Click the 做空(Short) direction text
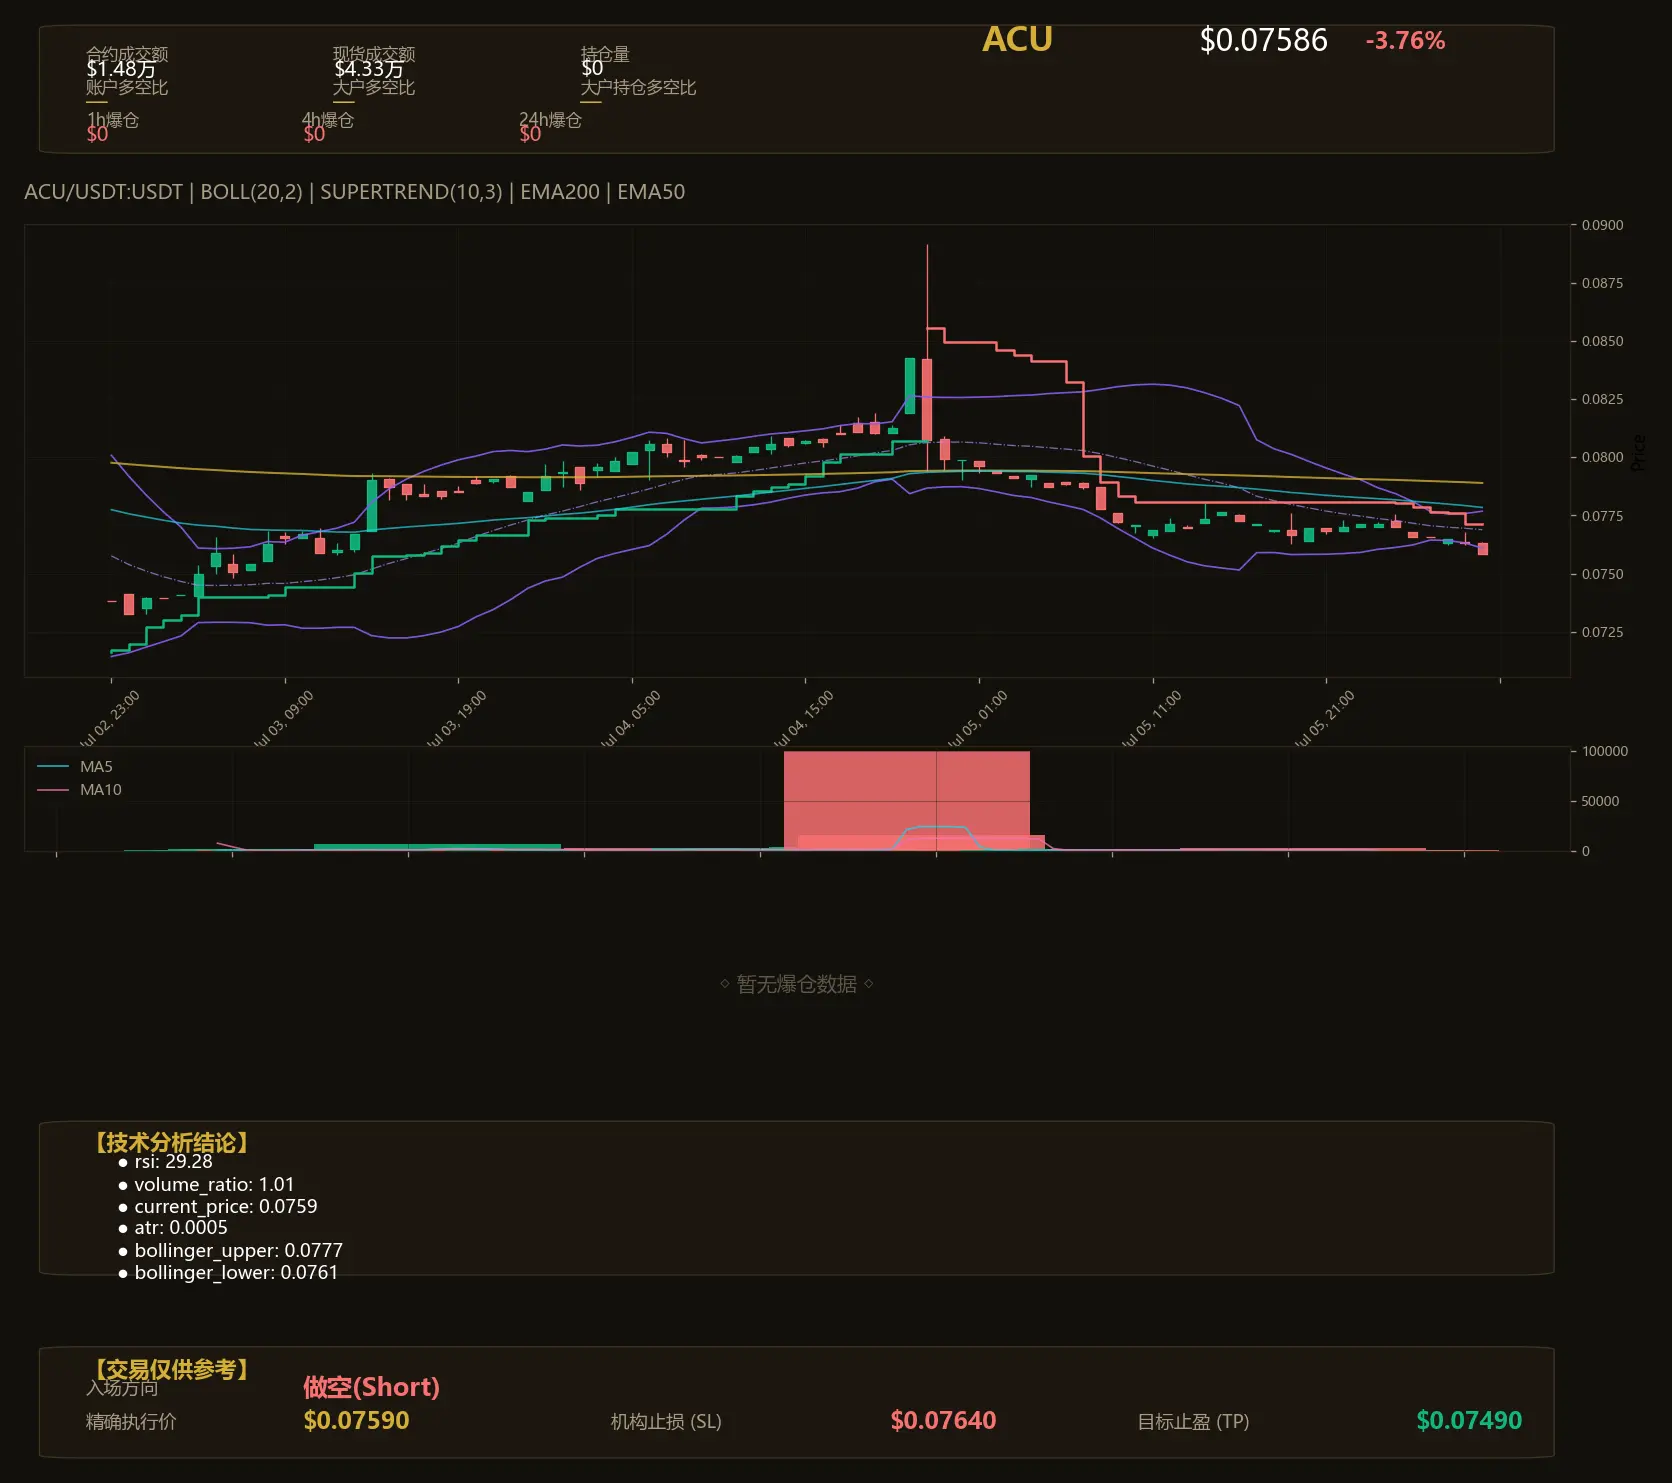The height and width of the screenshot is (1483, 1672). (372, 1387)
